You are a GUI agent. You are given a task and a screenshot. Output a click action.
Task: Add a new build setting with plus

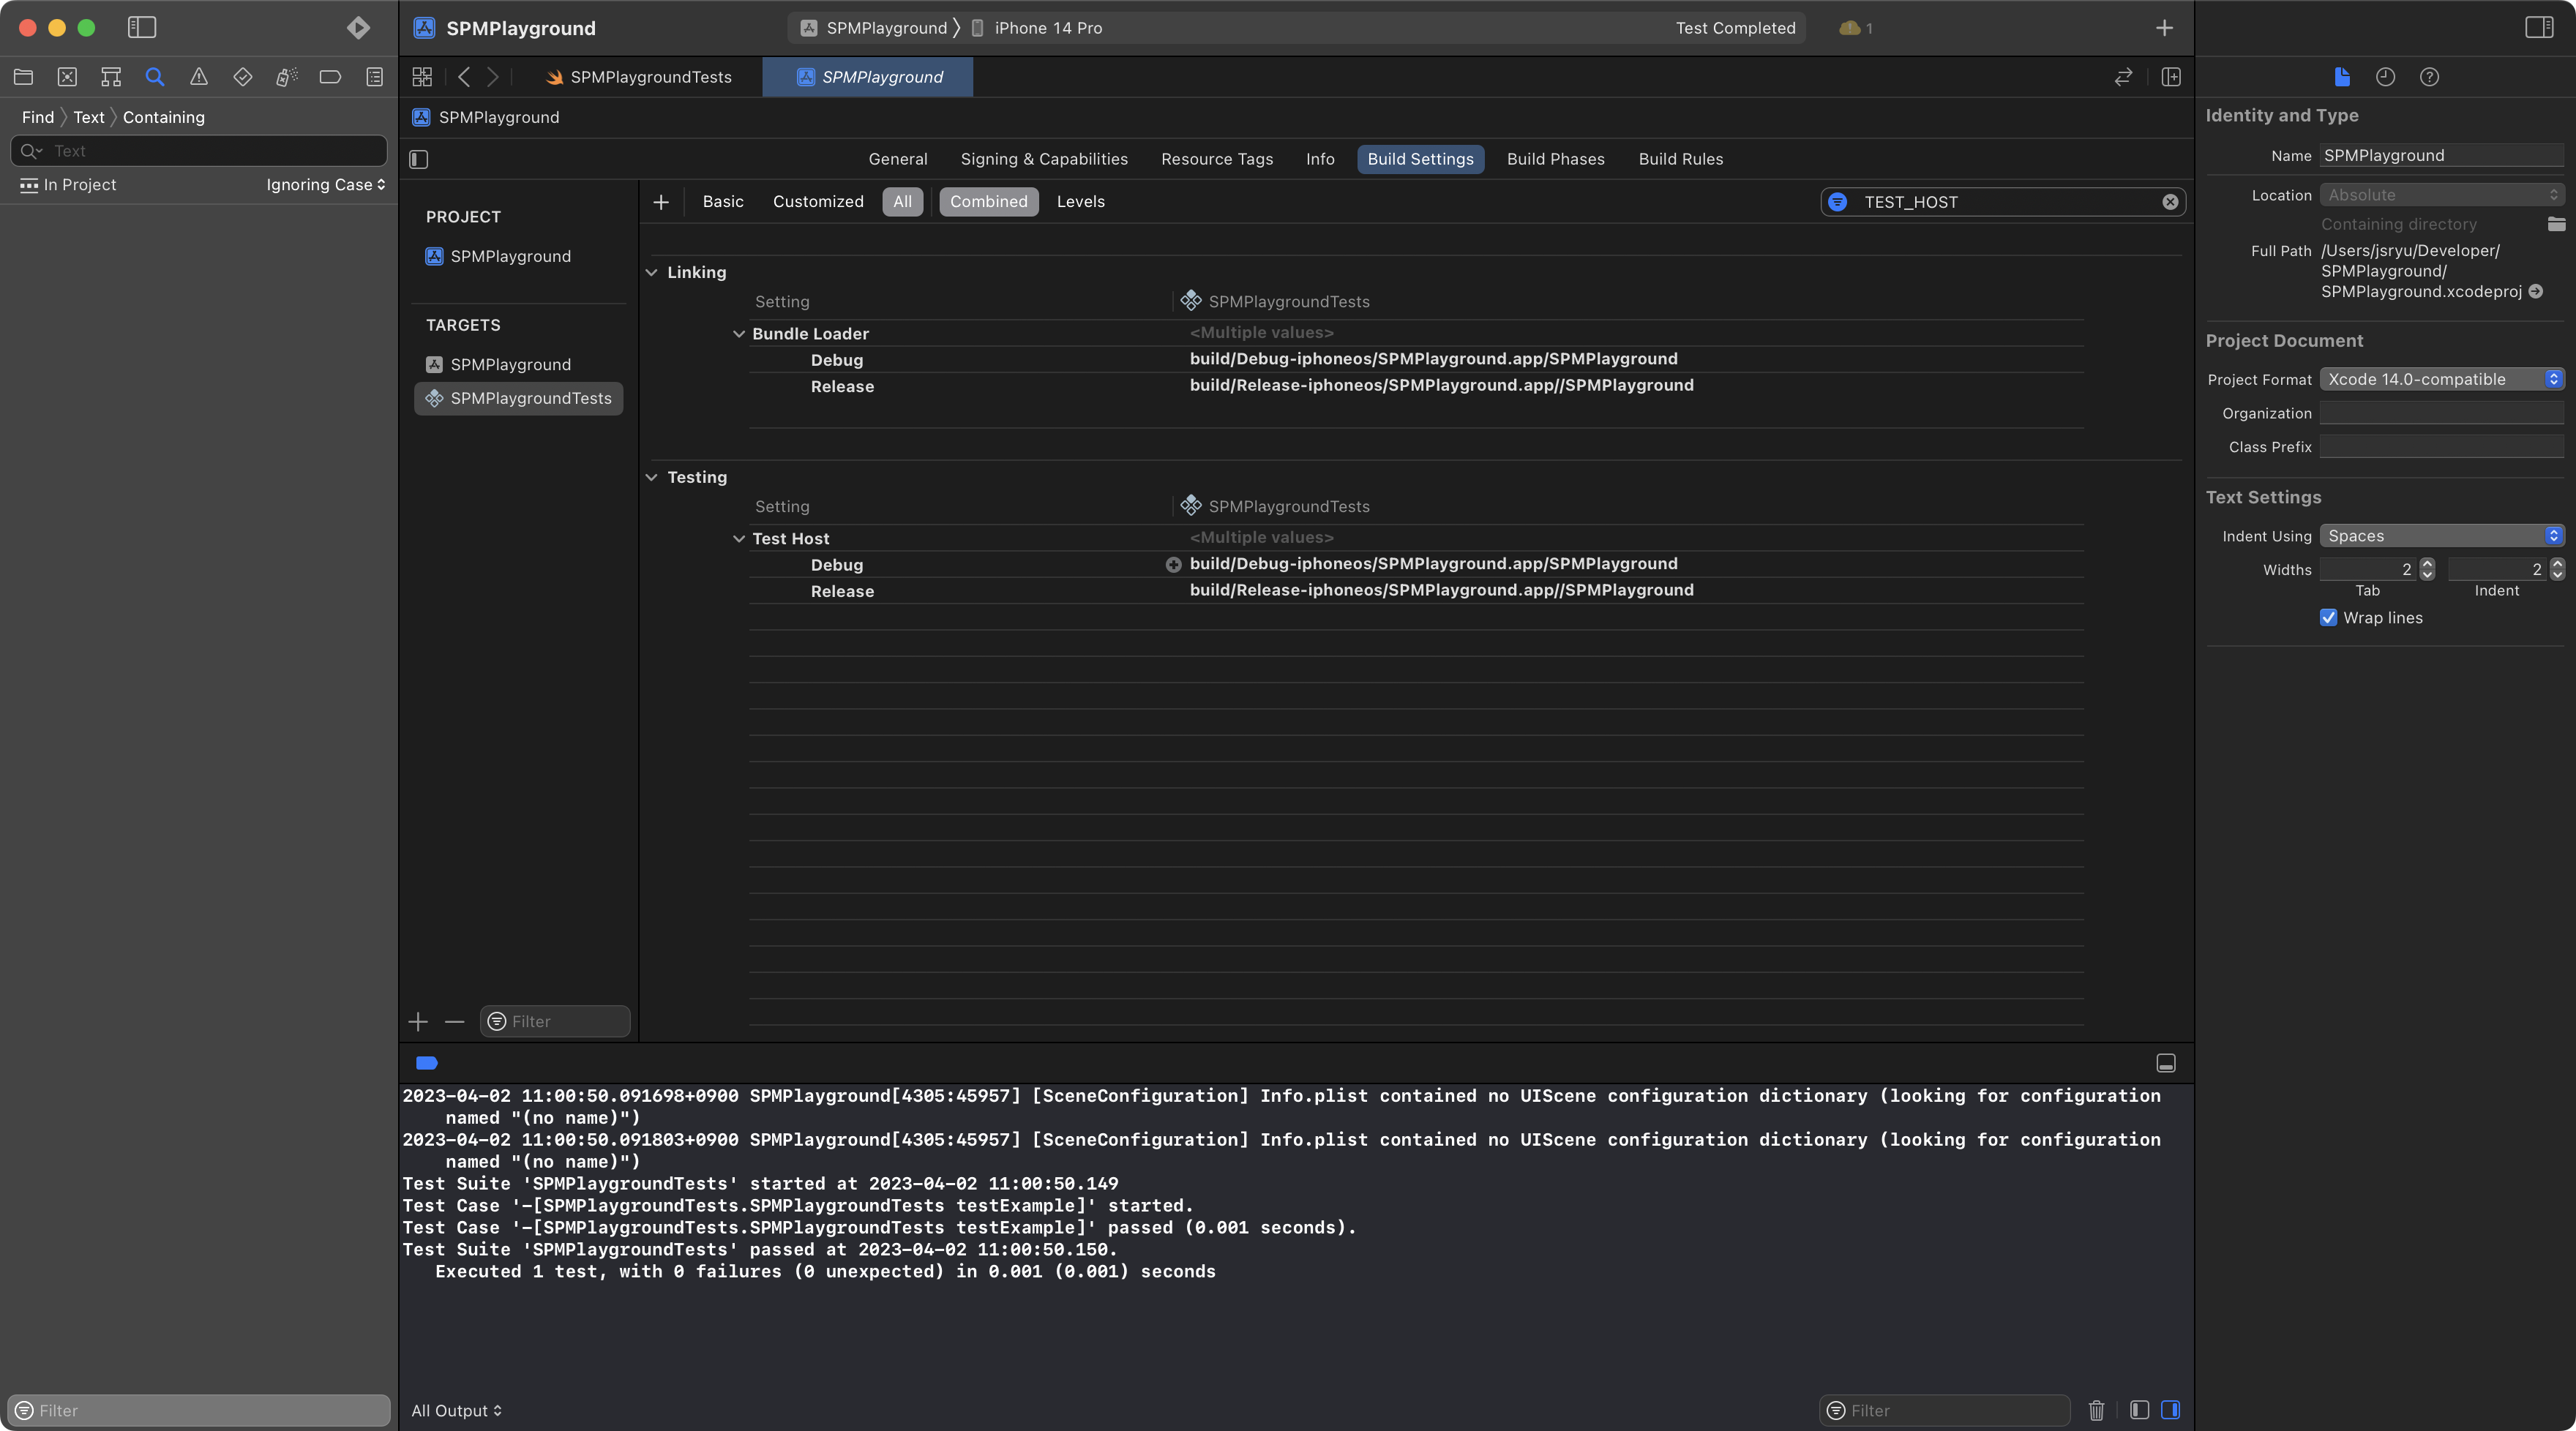point(661,202)
